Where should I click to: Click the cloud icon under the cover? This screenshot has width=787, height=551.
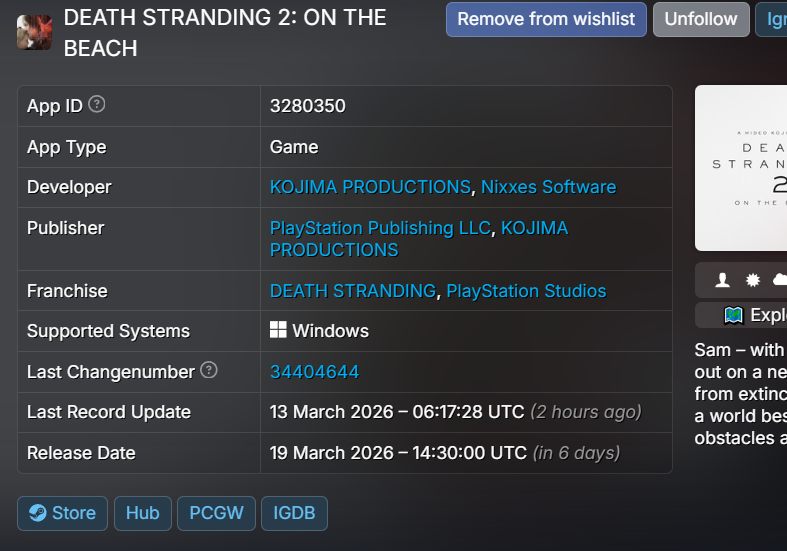(779, 281)
